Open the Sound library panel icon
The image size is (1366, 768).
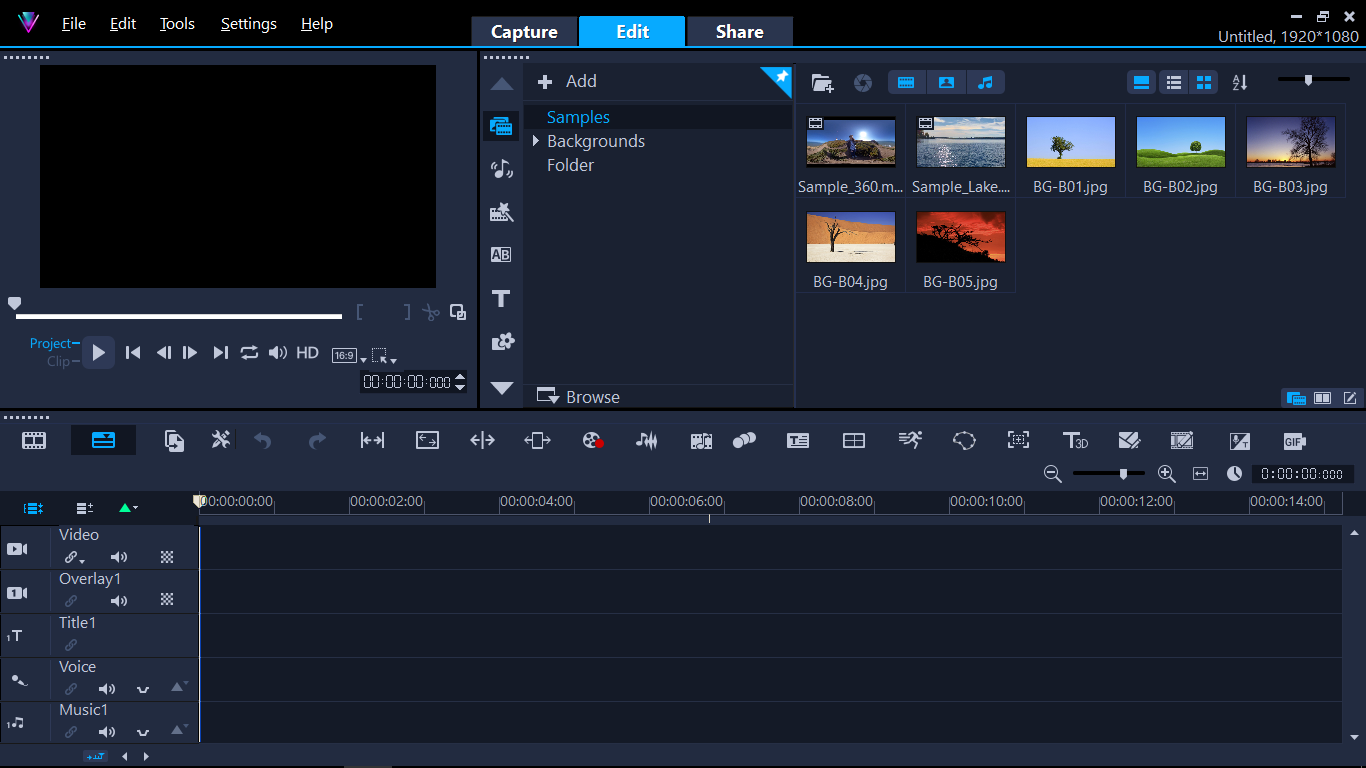501,169
